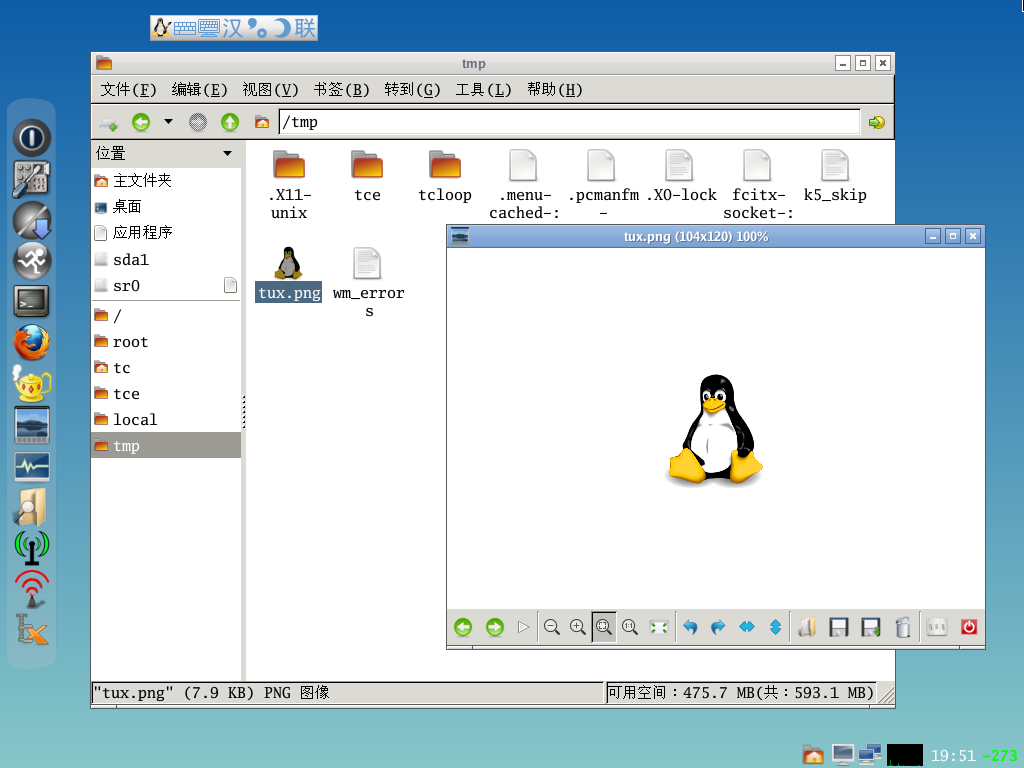Toggle fit image to window zoom
This screenshot has width=1024, height=768.
pyautogui.click(x=604, y=628)
